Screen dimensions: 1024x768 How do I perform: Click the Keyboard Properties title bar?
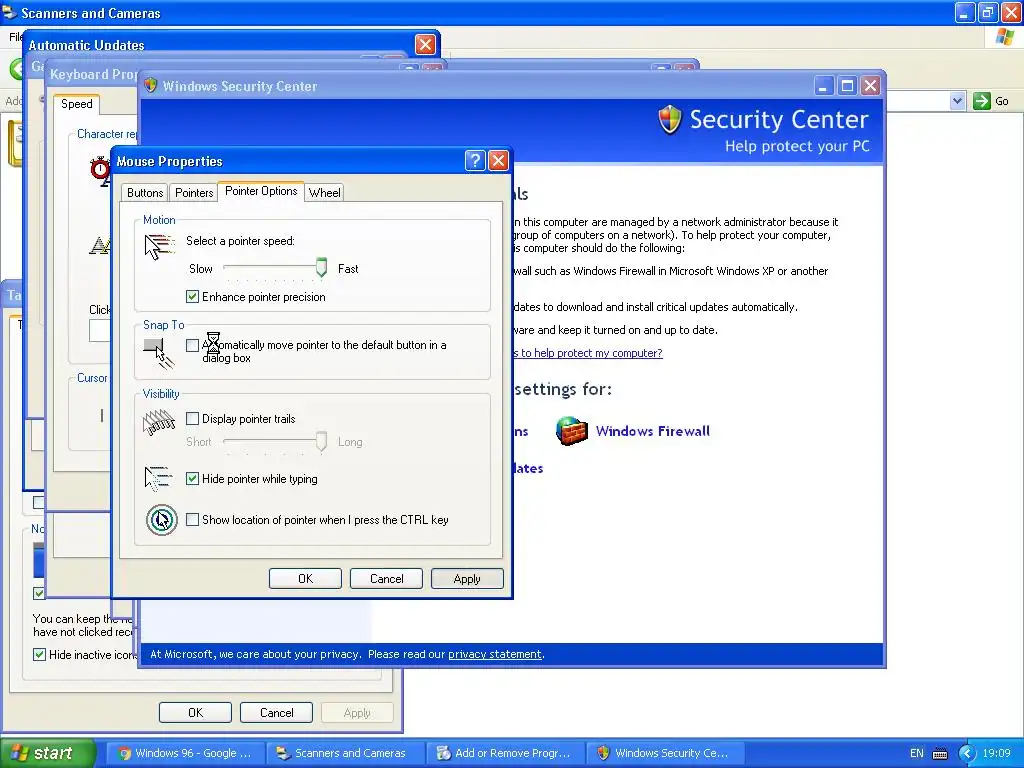pos(93,74)
